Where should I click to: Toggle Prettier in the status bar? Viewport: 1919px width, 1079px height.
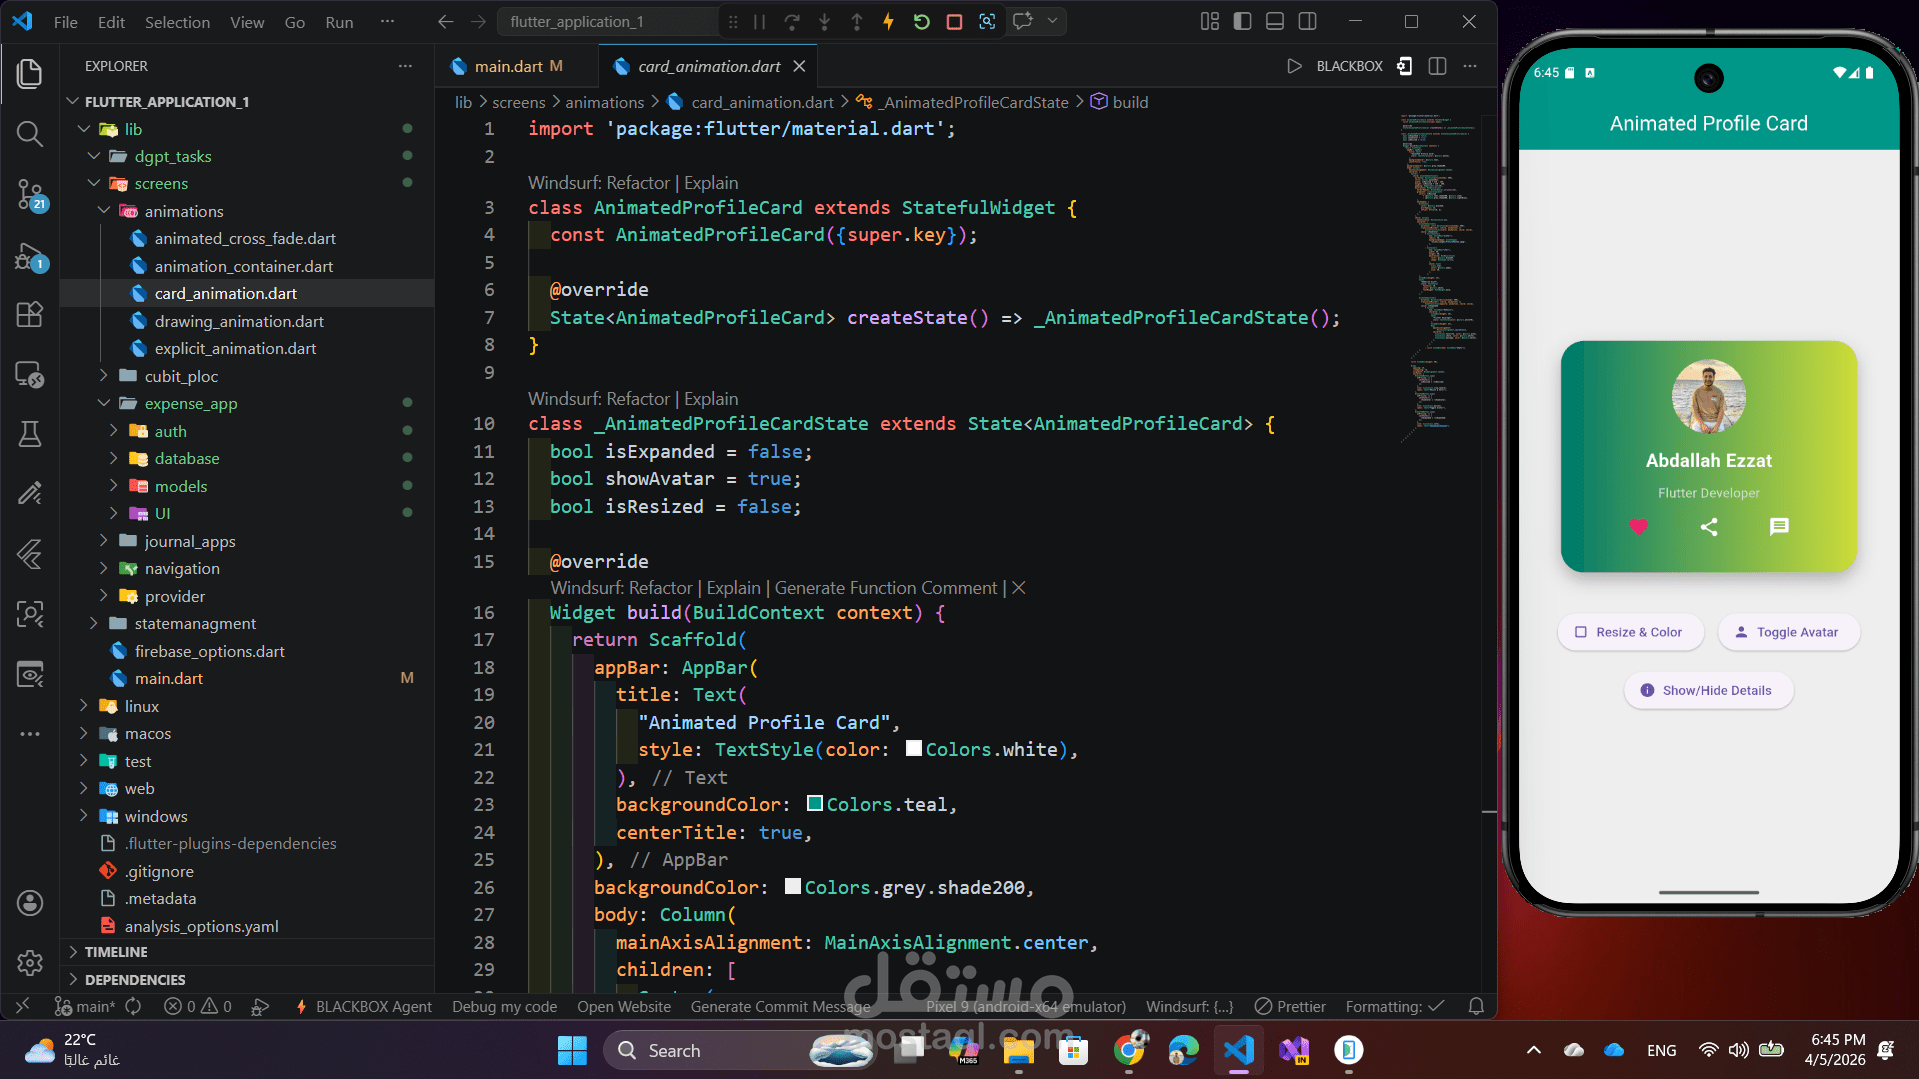pyautogui.click(x=1290, y=1006)
